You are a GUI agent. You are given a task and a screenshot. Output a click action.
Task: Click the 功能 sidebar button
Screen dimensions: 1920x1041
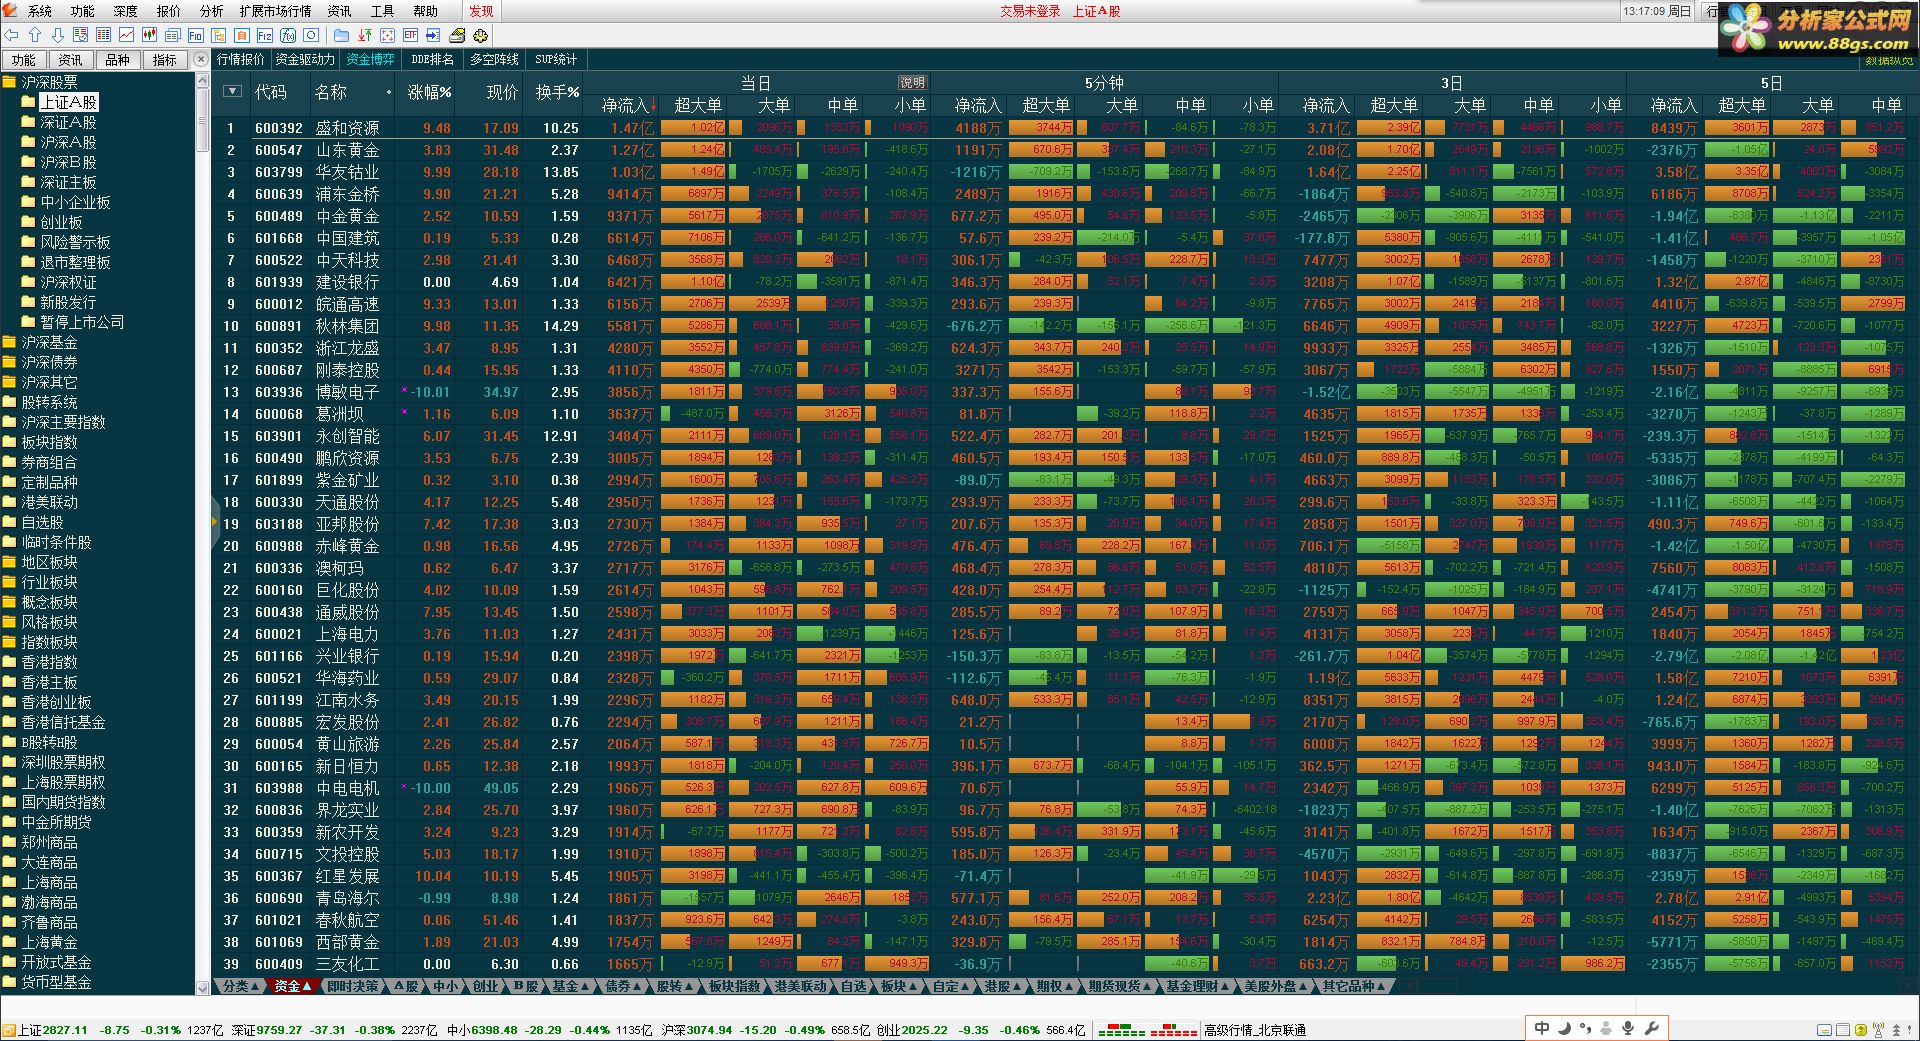(x=24, y=60)
